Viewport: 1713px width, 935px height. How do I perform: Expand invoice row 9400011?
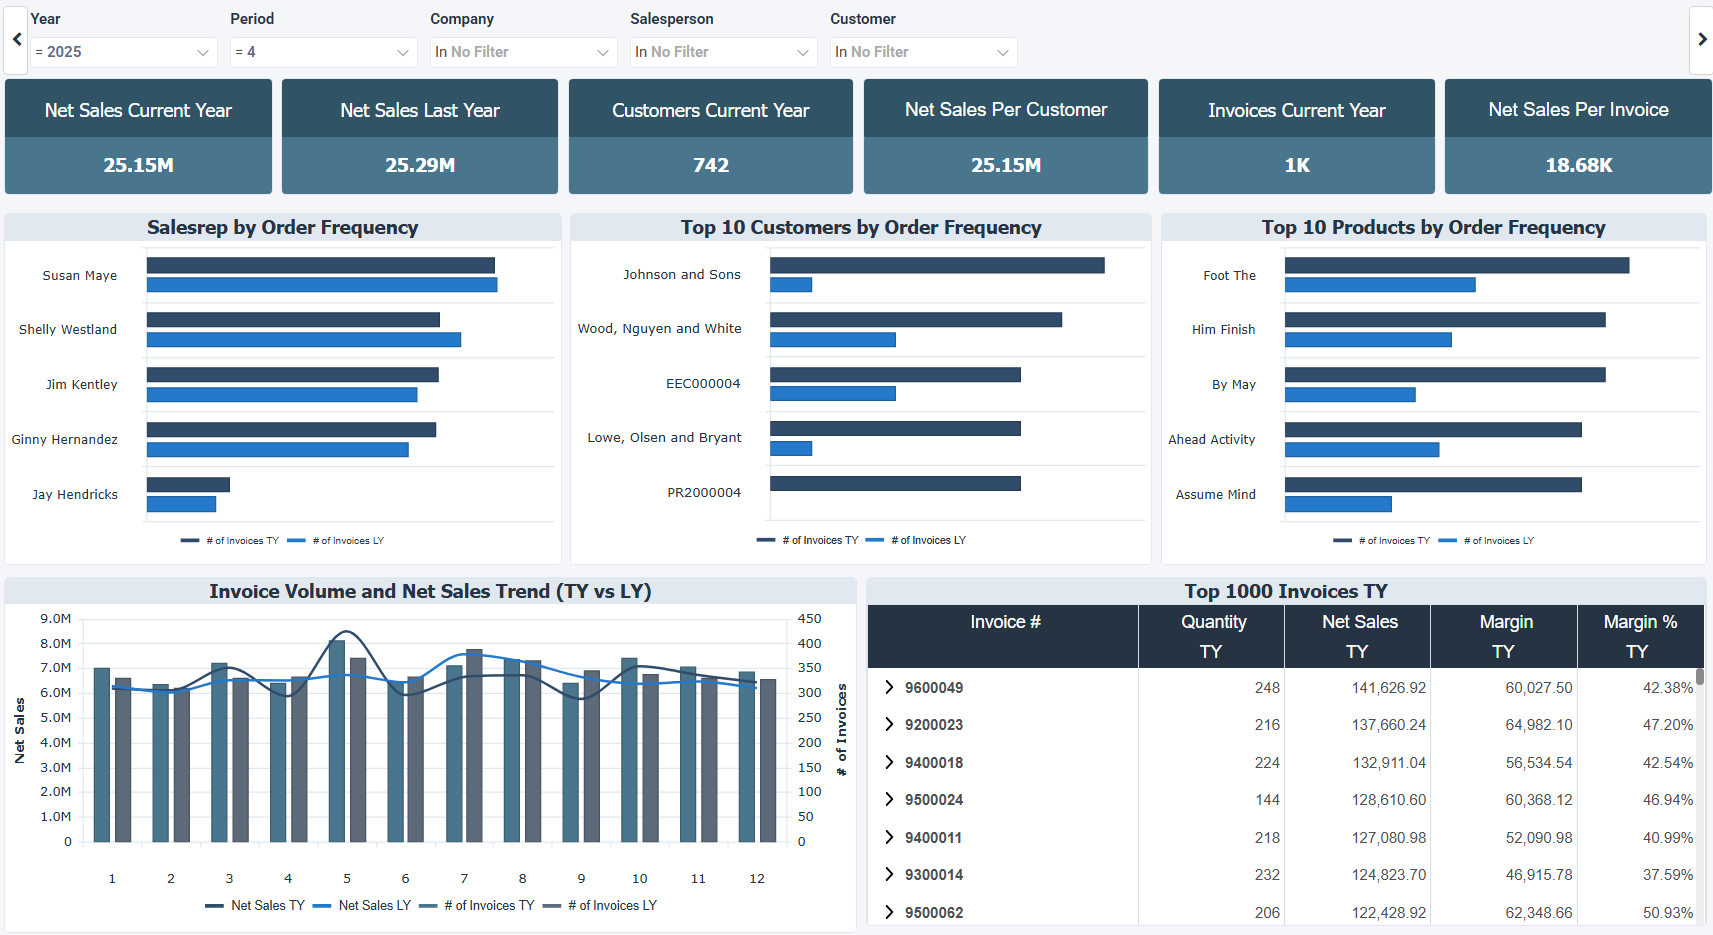[889, 837]
